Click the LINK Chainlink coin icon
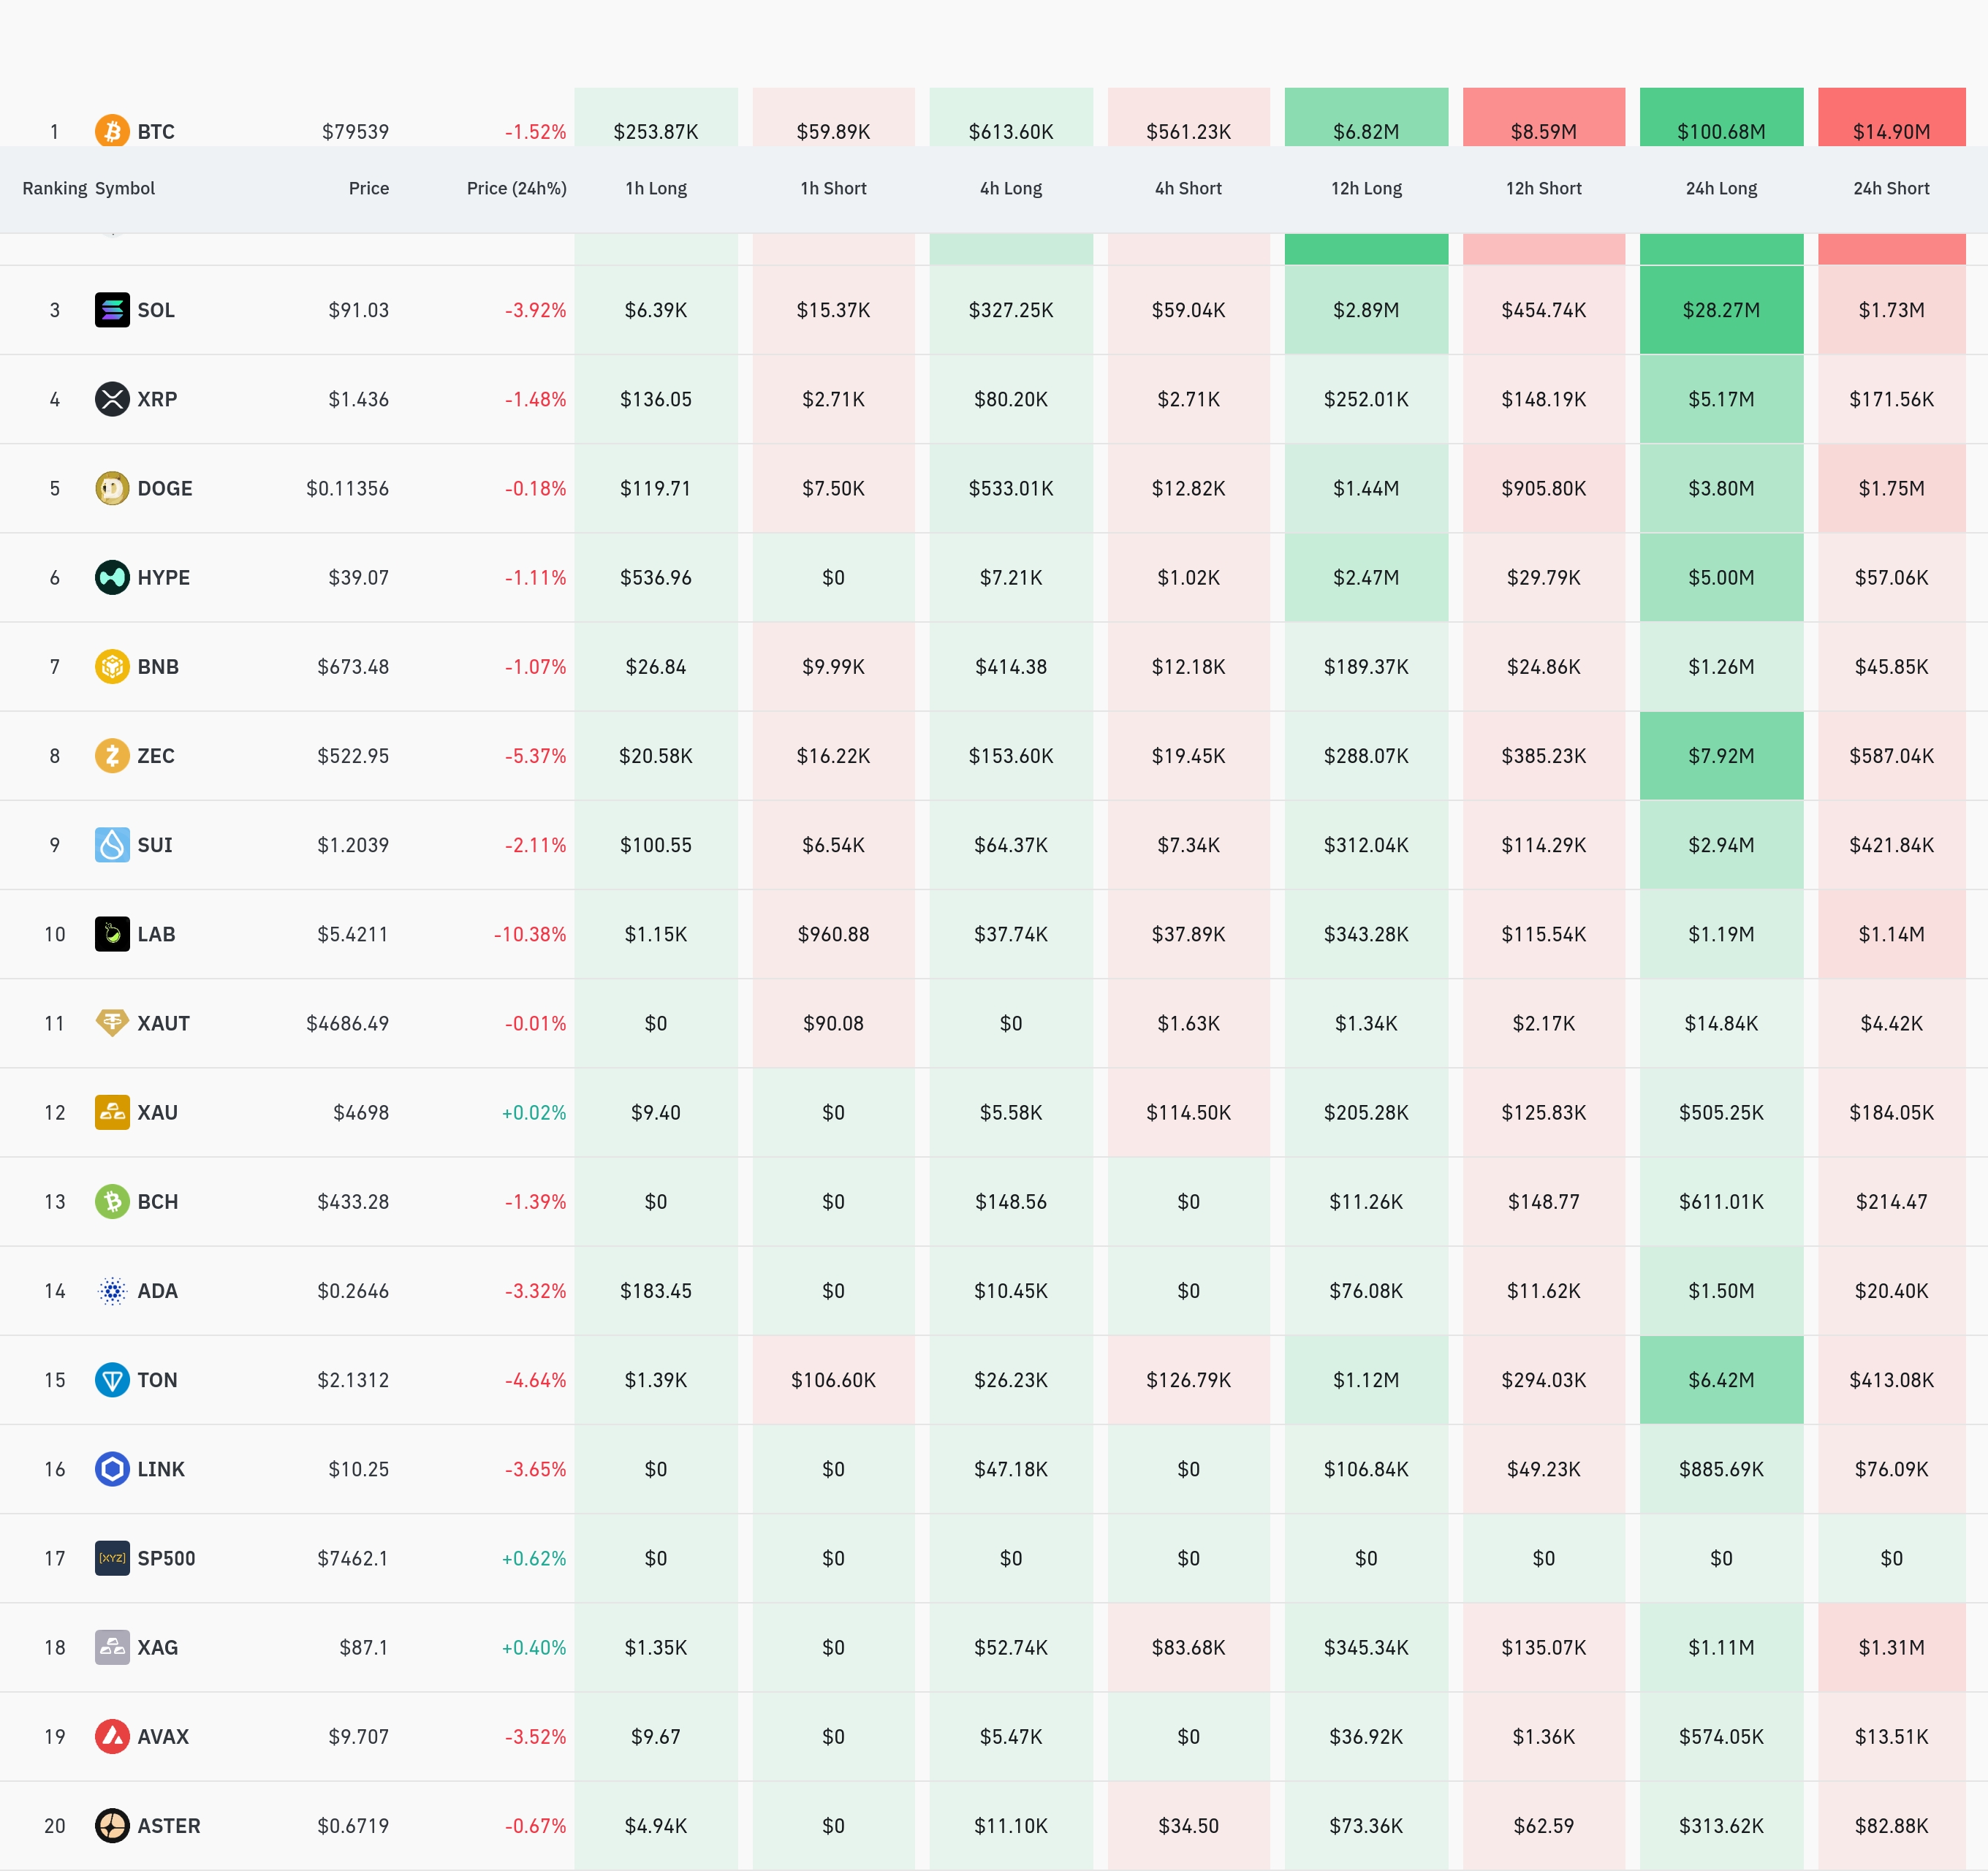The image size is (1988, 1871). (112, 1469)
